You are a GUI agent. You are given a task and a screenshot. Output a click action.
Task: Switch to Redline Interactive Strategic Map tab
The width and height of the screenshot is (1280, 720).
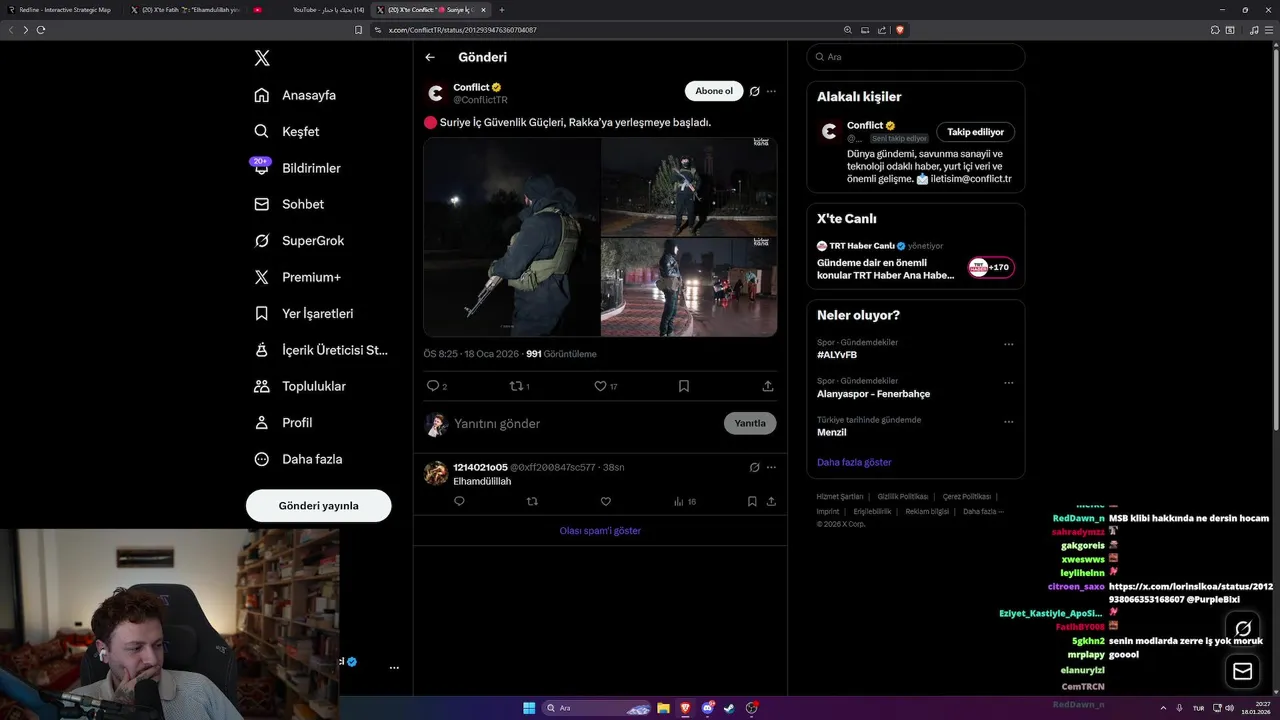point(63,9)
